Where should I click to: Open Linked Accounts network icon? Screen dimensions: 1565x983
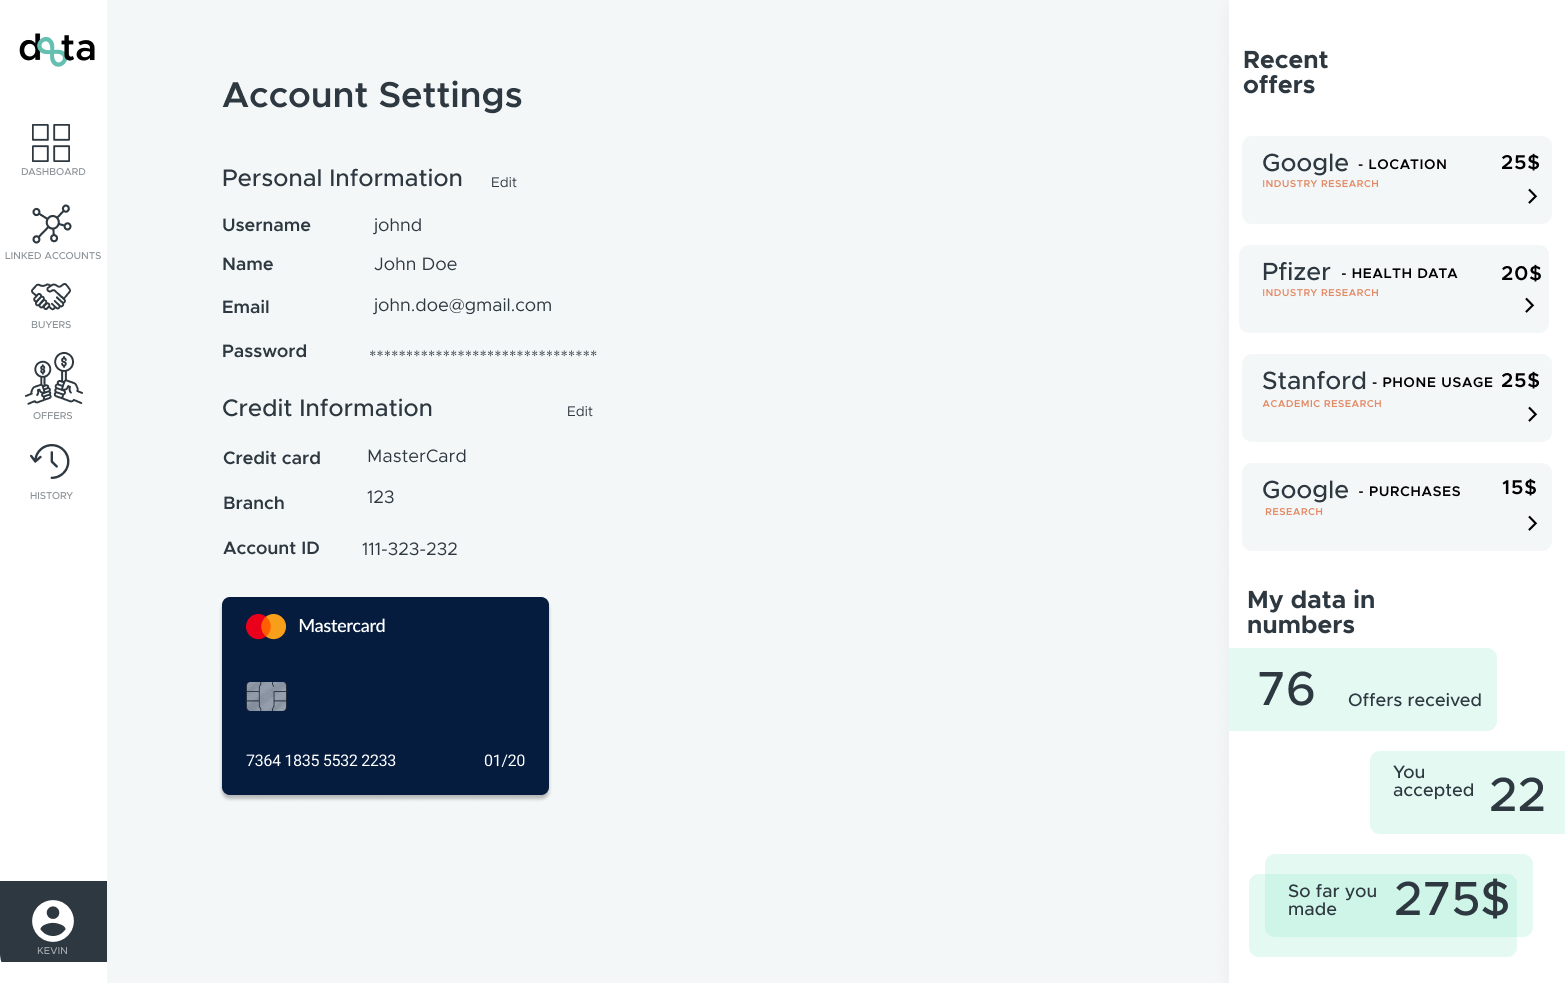(52, 225)
